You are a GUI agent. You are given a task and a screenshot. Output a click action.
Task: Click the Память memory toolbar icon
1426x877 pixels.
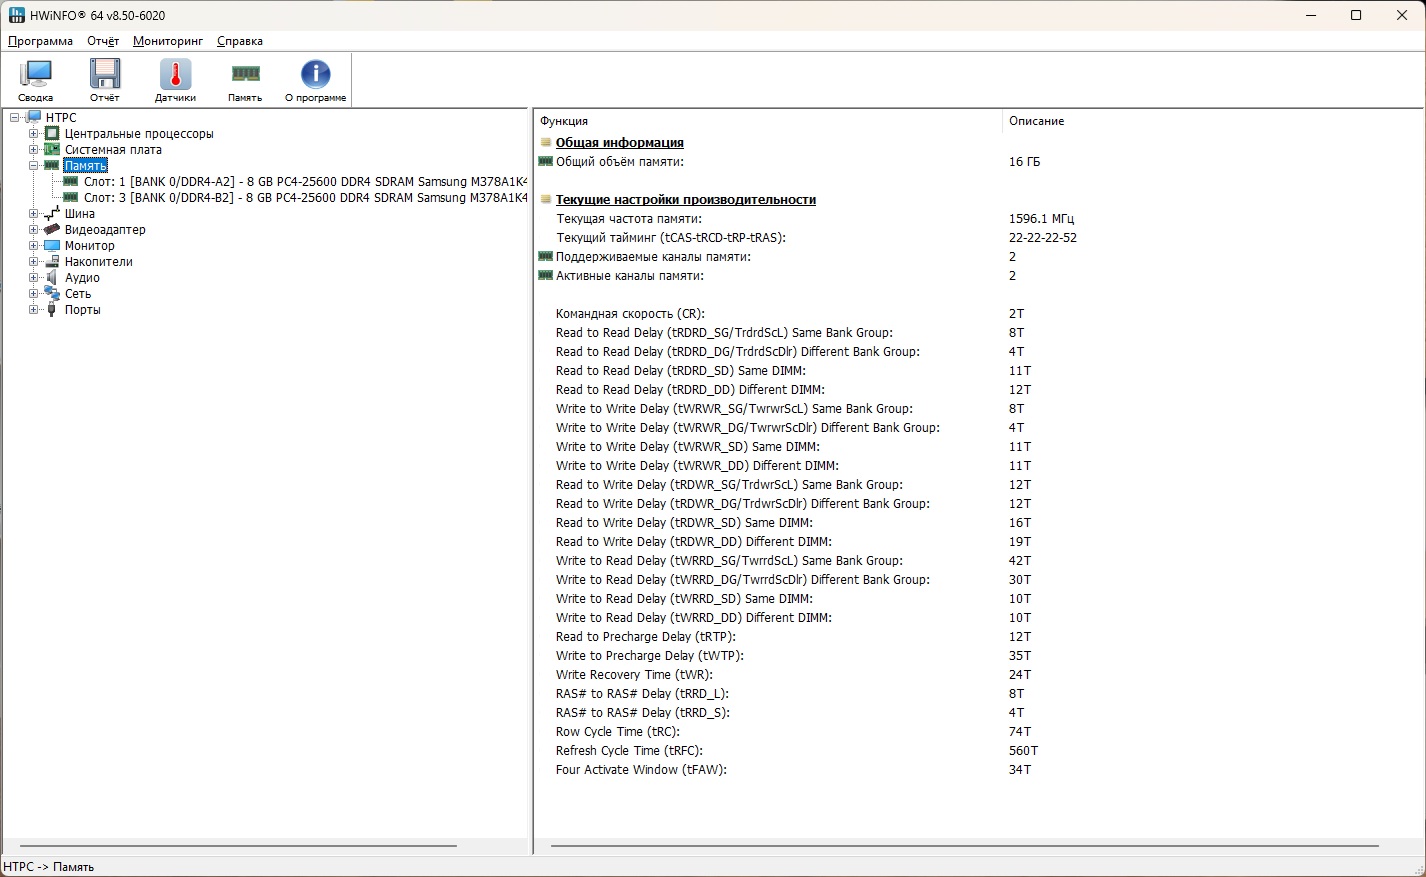point(245,73)
